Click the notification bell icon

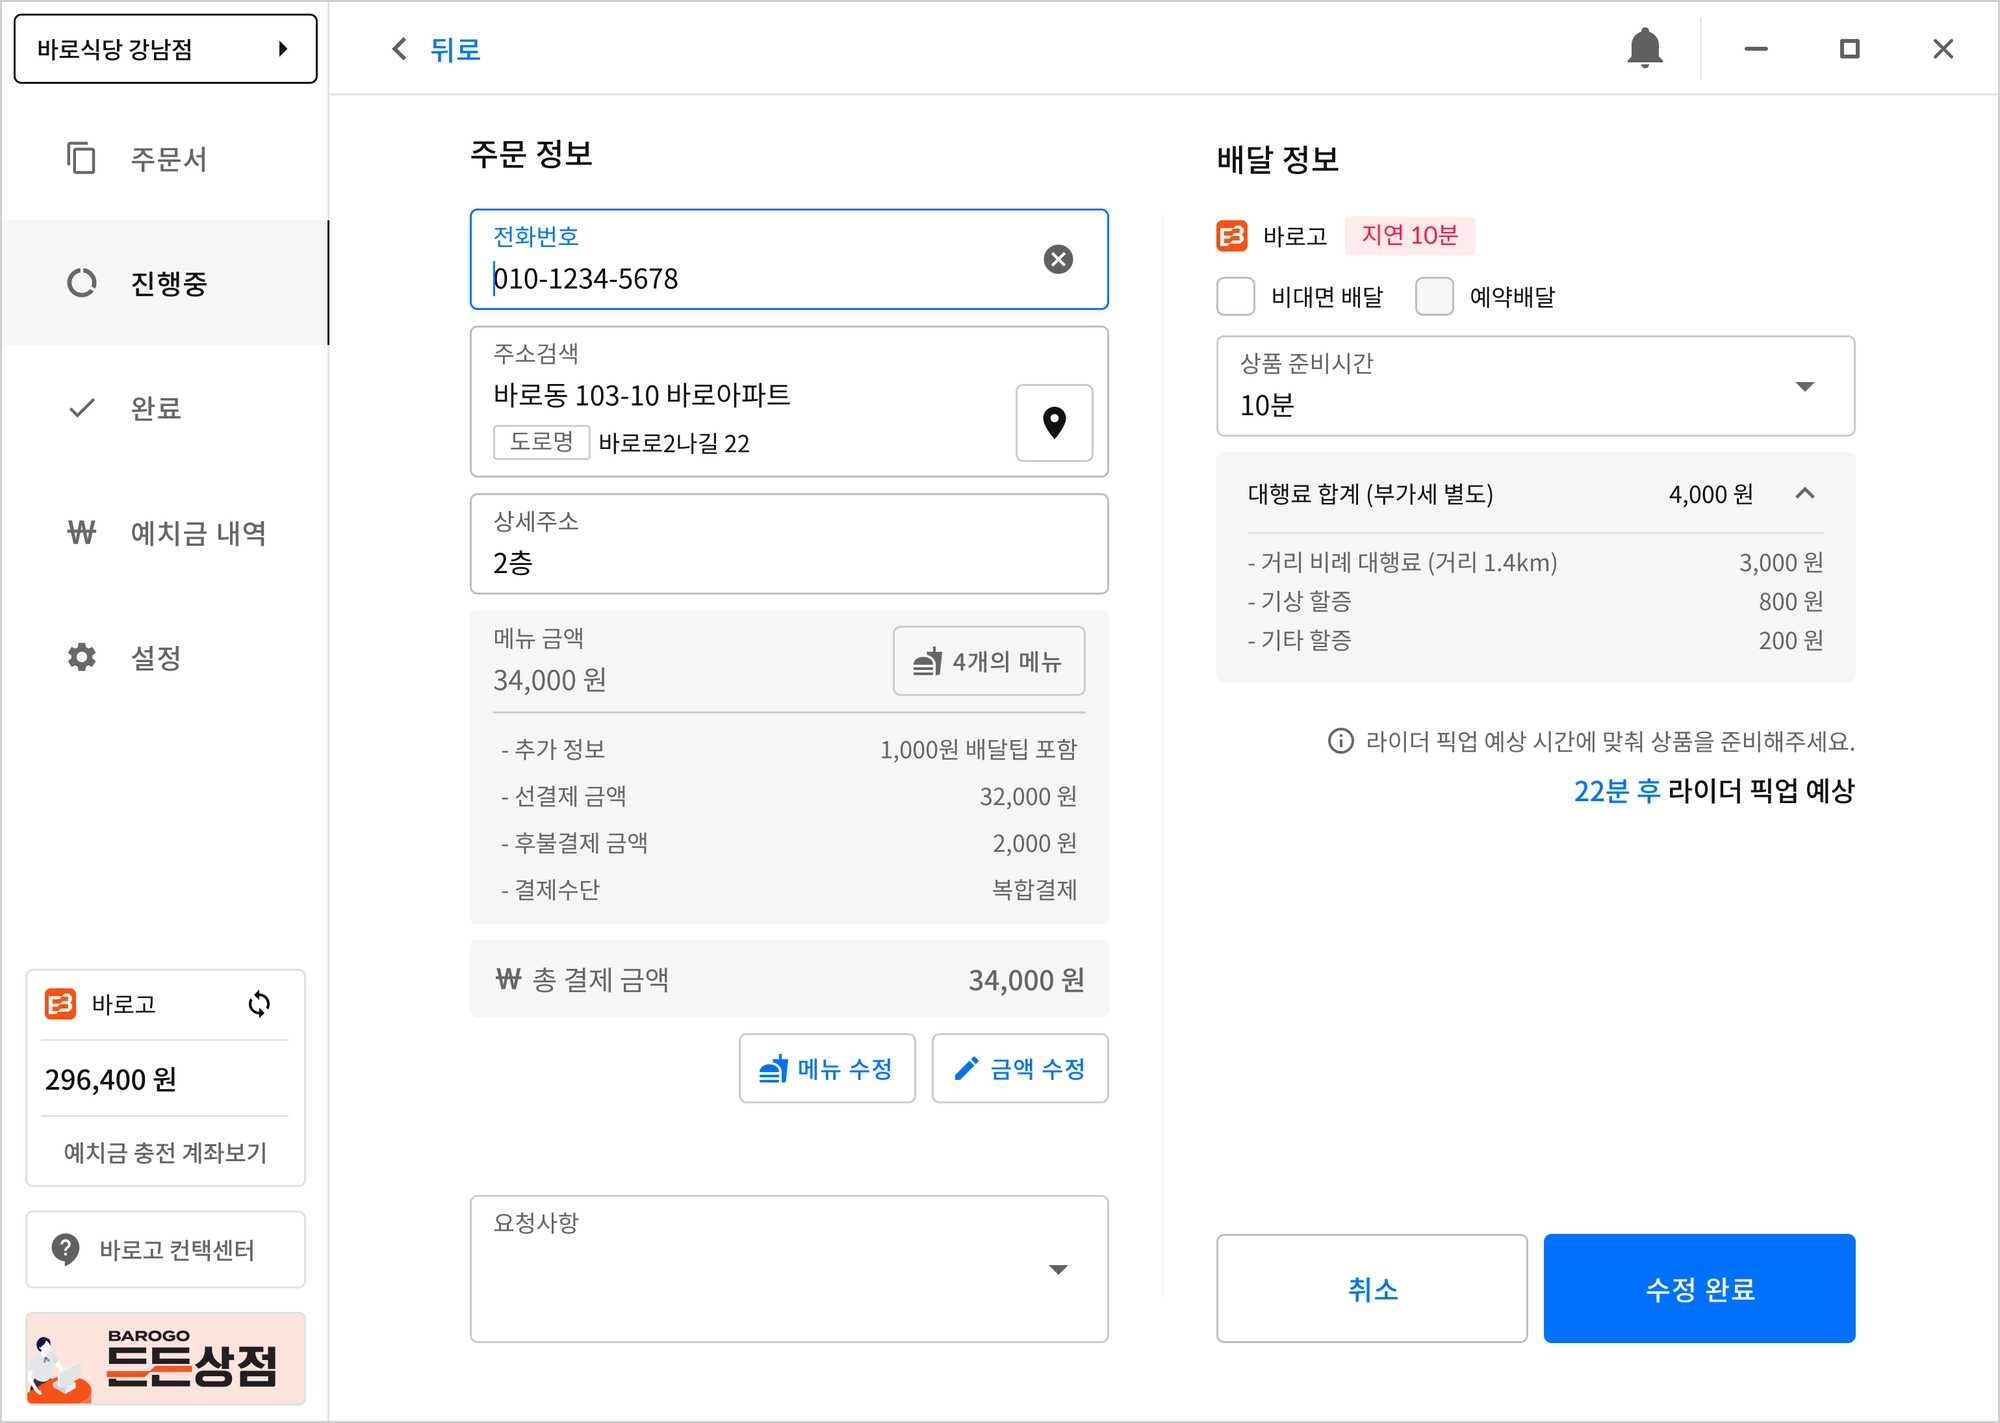pyautogui.click(x=1644, y=48)
